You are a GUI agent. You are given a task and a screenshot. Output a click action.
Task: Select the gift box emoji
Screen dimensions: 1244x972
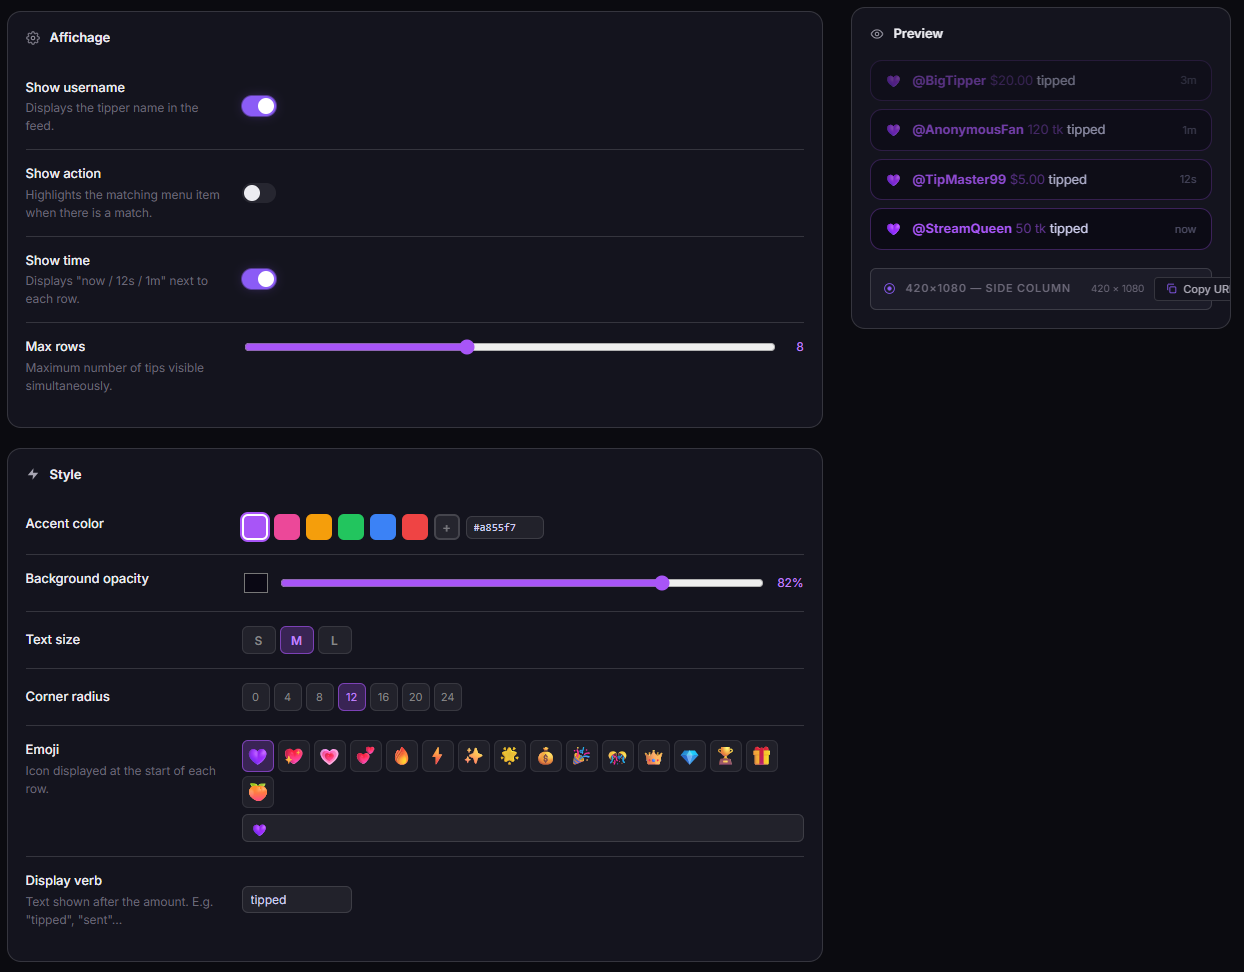pos(762,756)
